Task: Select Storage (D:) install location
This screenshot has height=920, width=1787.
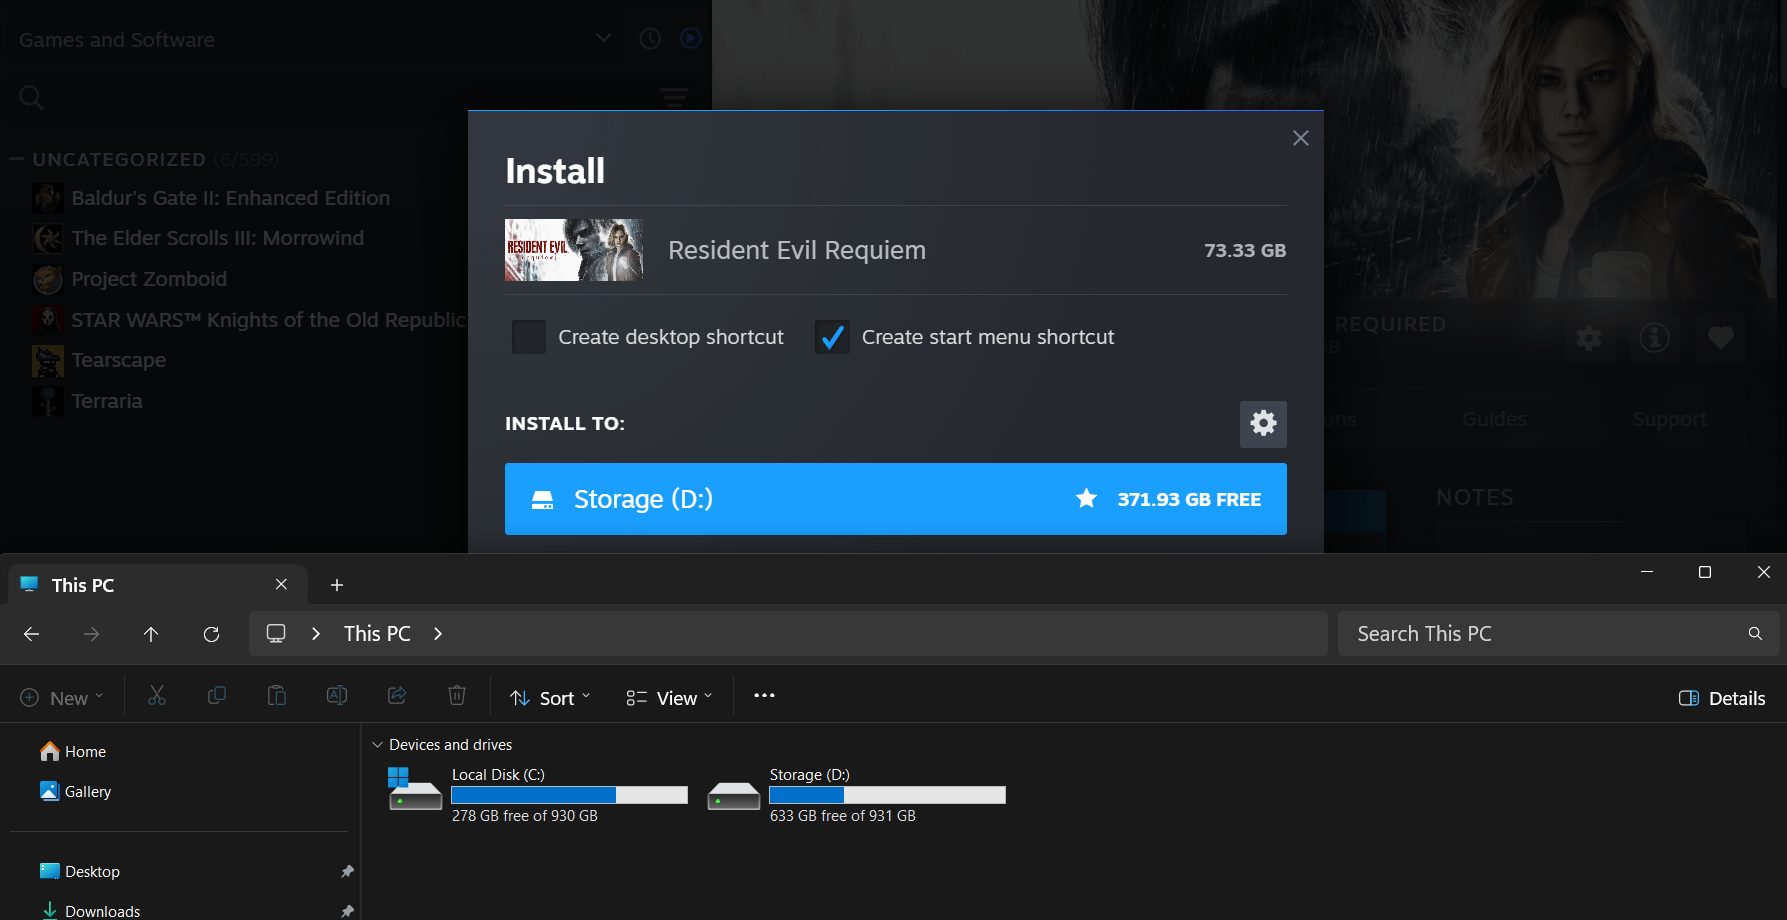Action: [x=895, y=499]
